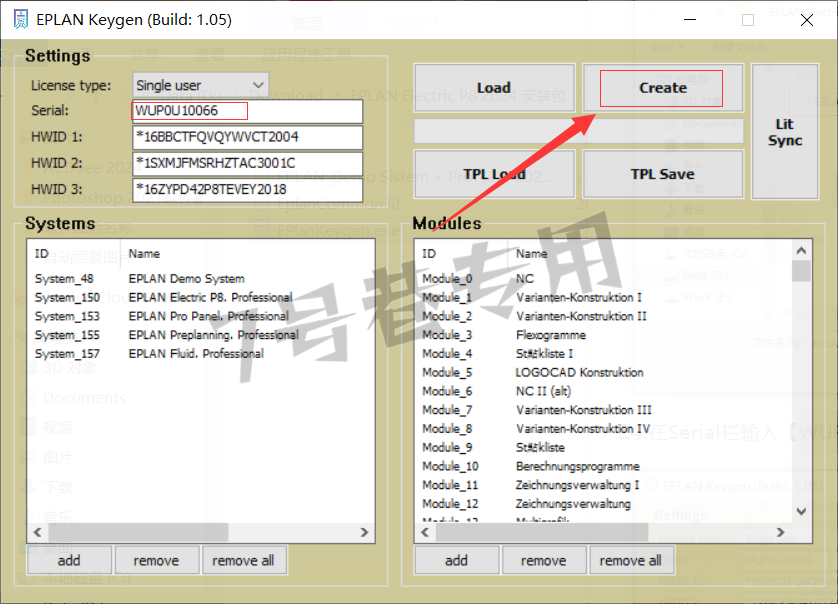Viewport: 838px width, 604px height.
Task: Click the EPLAN Keygen title bar icon
Action: (20, 20)
